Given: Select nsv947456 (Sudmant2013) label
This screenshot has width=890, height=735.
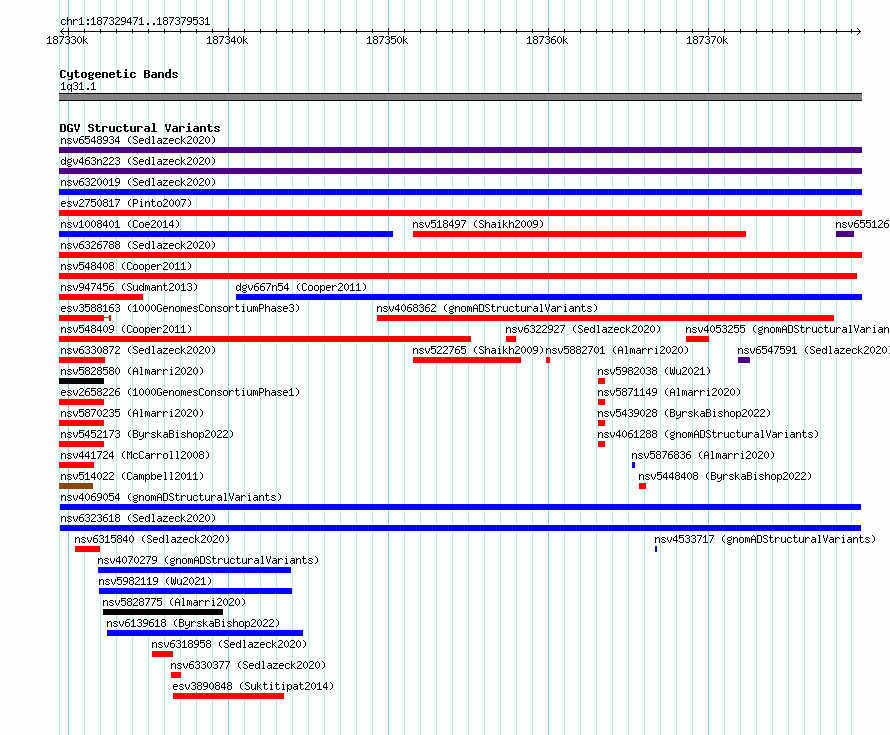Looking at the screenshot, I should (x=129, y=287).
